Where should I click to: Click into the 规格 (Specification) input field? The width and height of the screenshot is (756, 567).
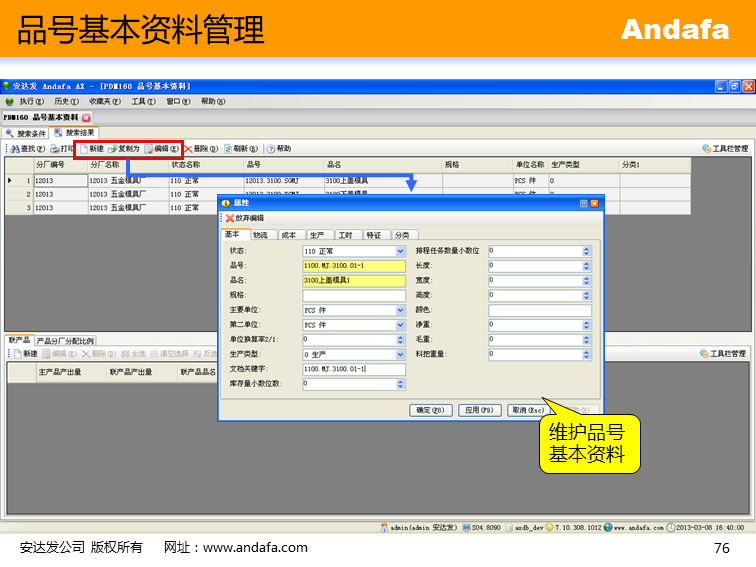[x=354, y=296]
